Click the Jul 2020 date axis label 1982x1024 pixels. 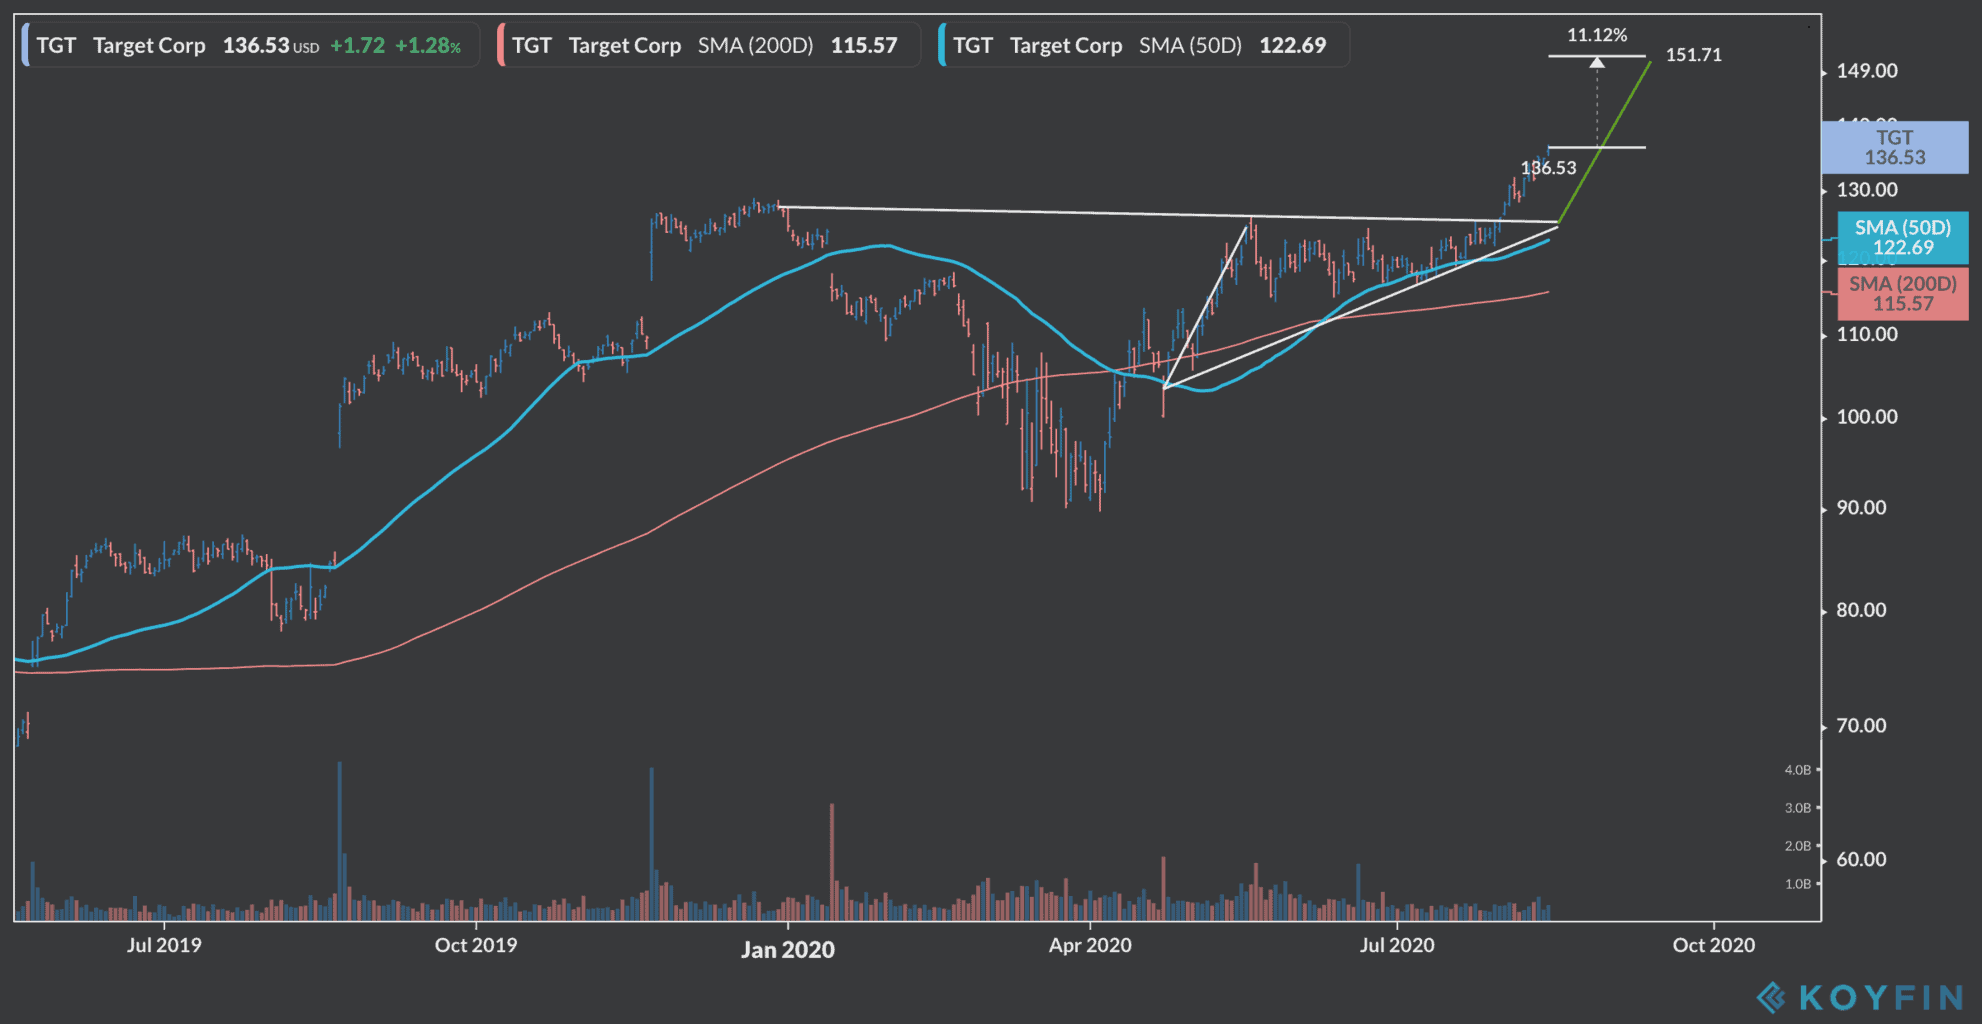click(1397, 945)
